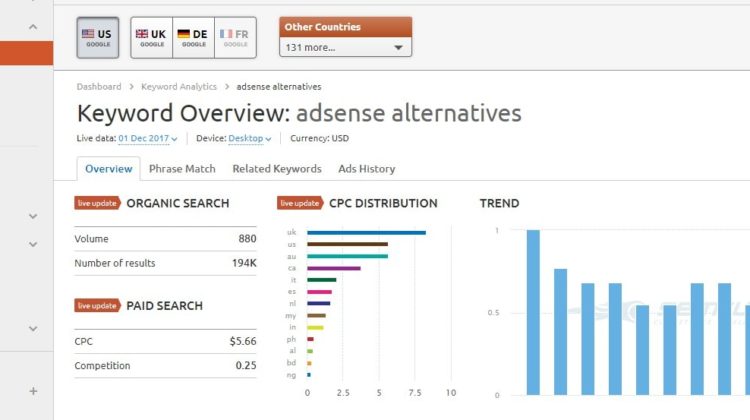
Task: Click the us bar in CPC Distribution
Action: [x=347, y=244]
